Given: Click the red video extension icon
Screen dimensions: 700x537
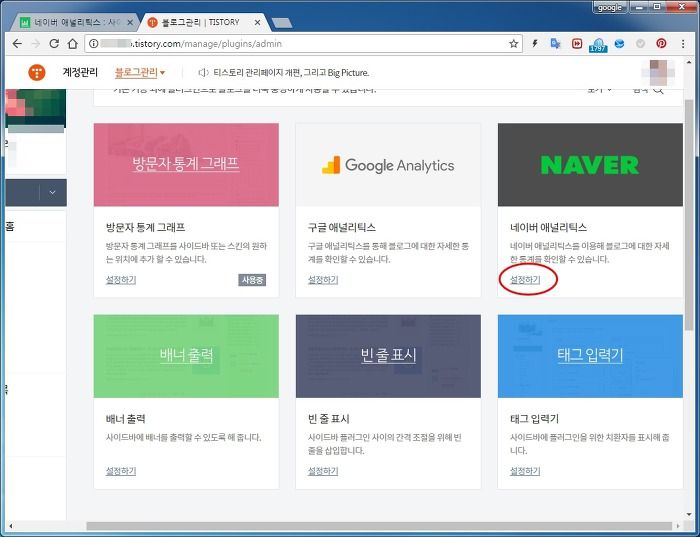Looking at the screenshot, I should [577, 44].
